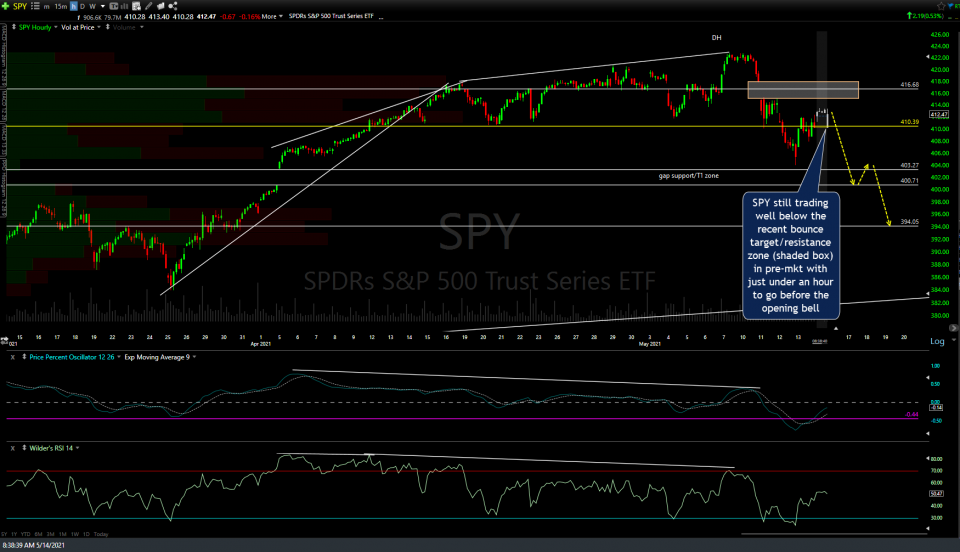The image size is (960, 552).
Task: Click the SPY ticker symbol field
Action: pyautogui.click(x=20, y=6)
